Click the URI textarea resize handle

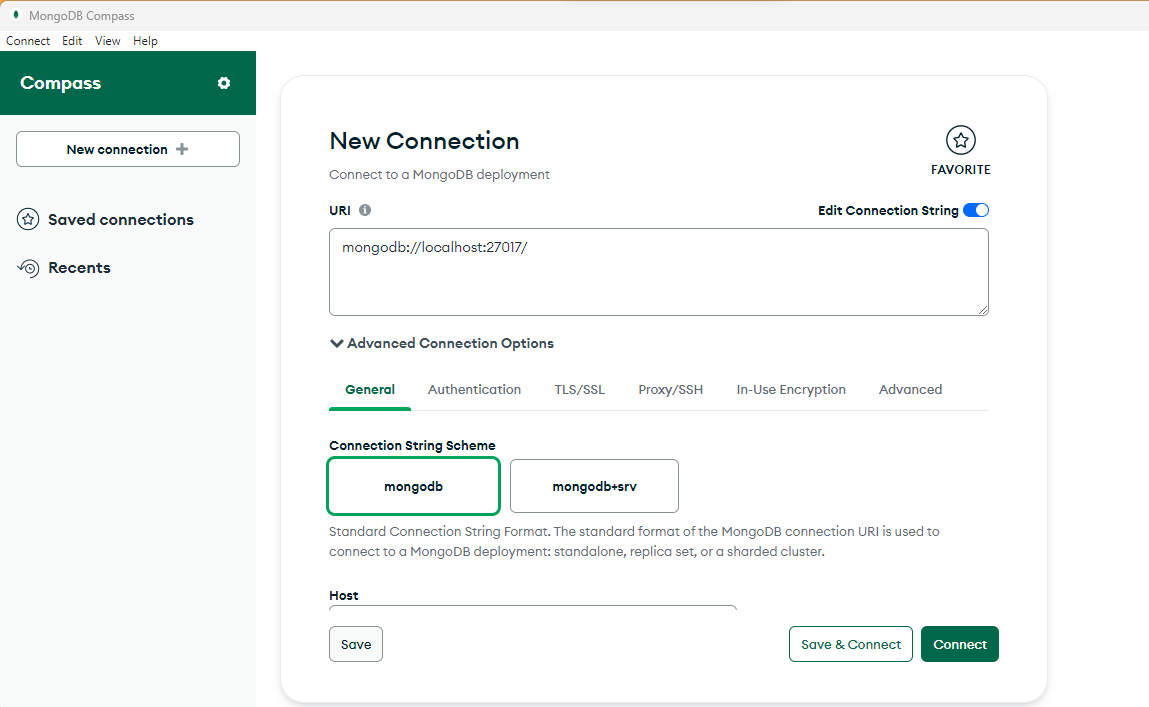[983, 309]
